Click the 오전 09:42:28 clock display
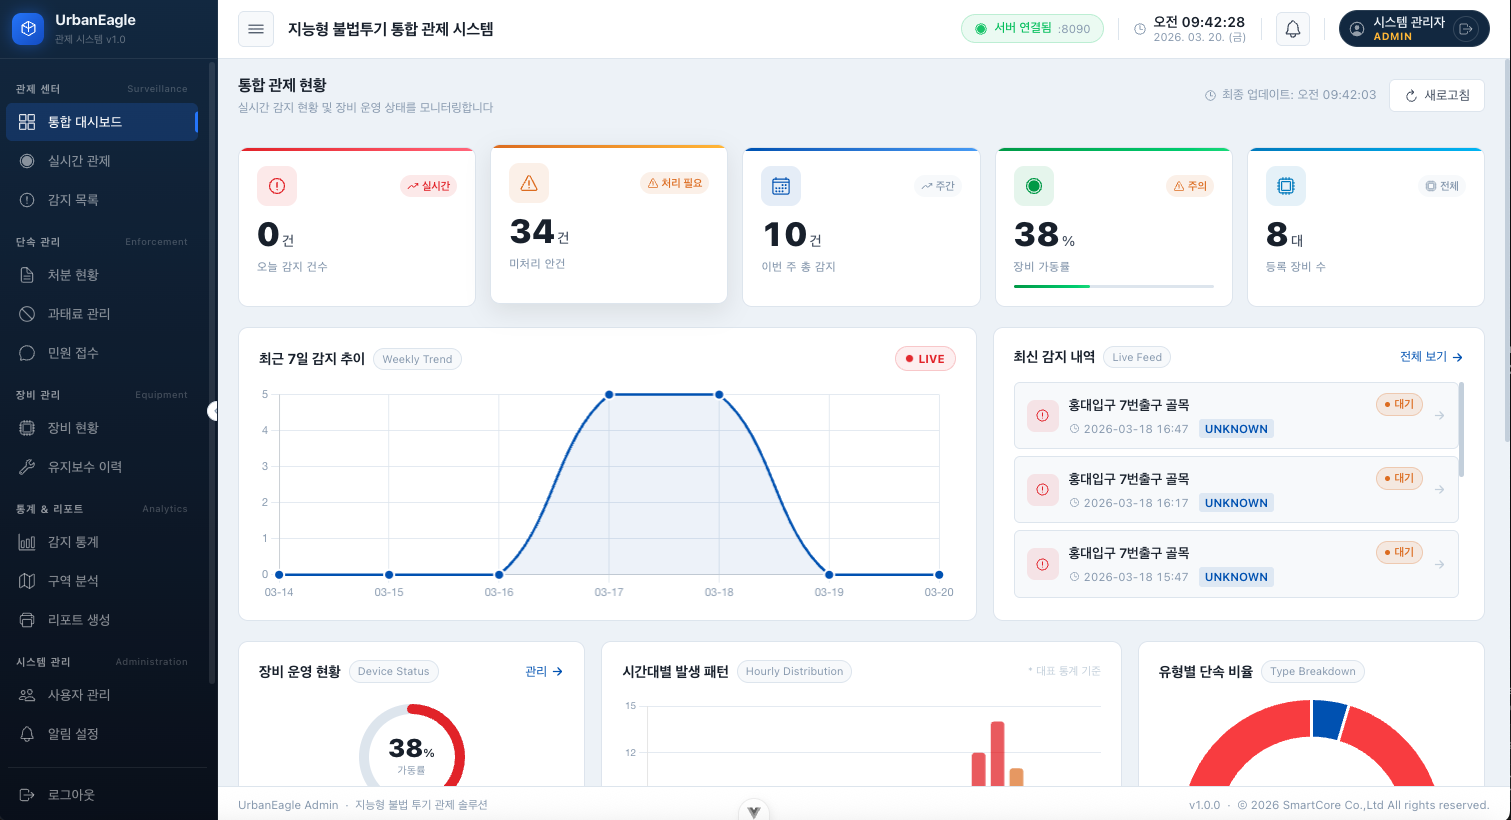 pos(1199,22)
